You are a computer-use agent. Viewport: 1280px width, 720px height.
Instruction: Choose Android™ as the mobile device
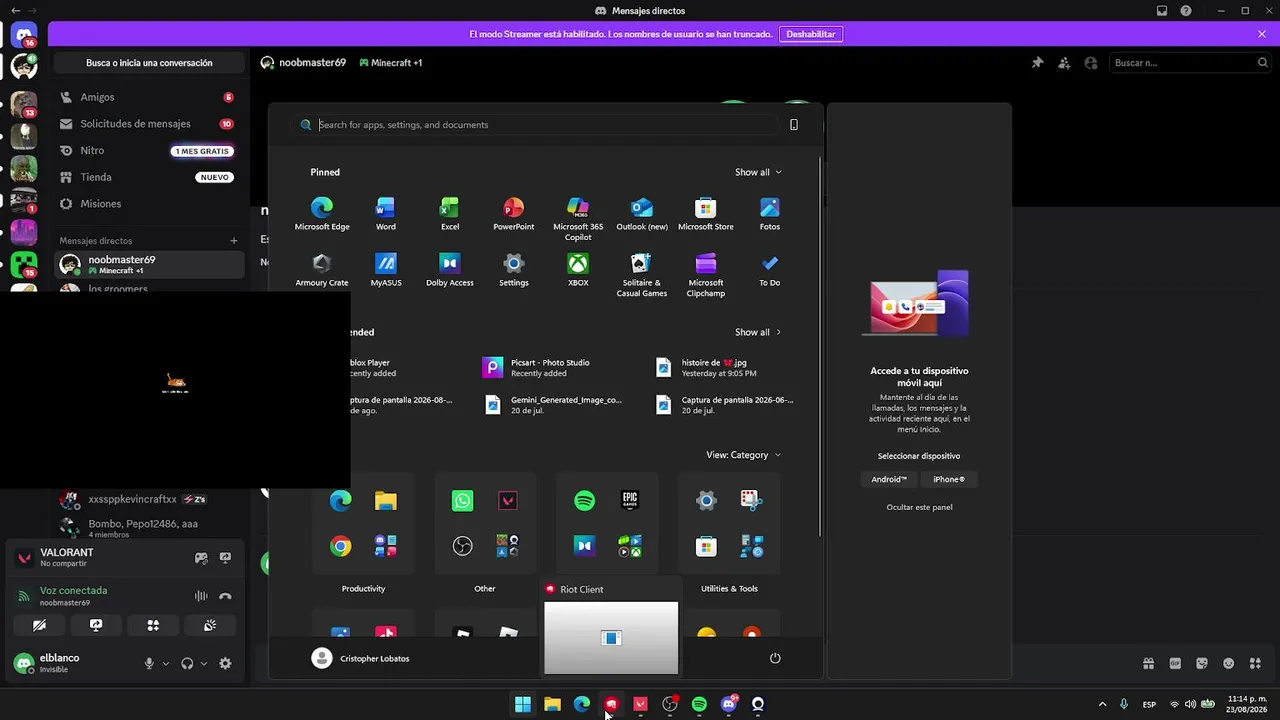coord(889,479)
